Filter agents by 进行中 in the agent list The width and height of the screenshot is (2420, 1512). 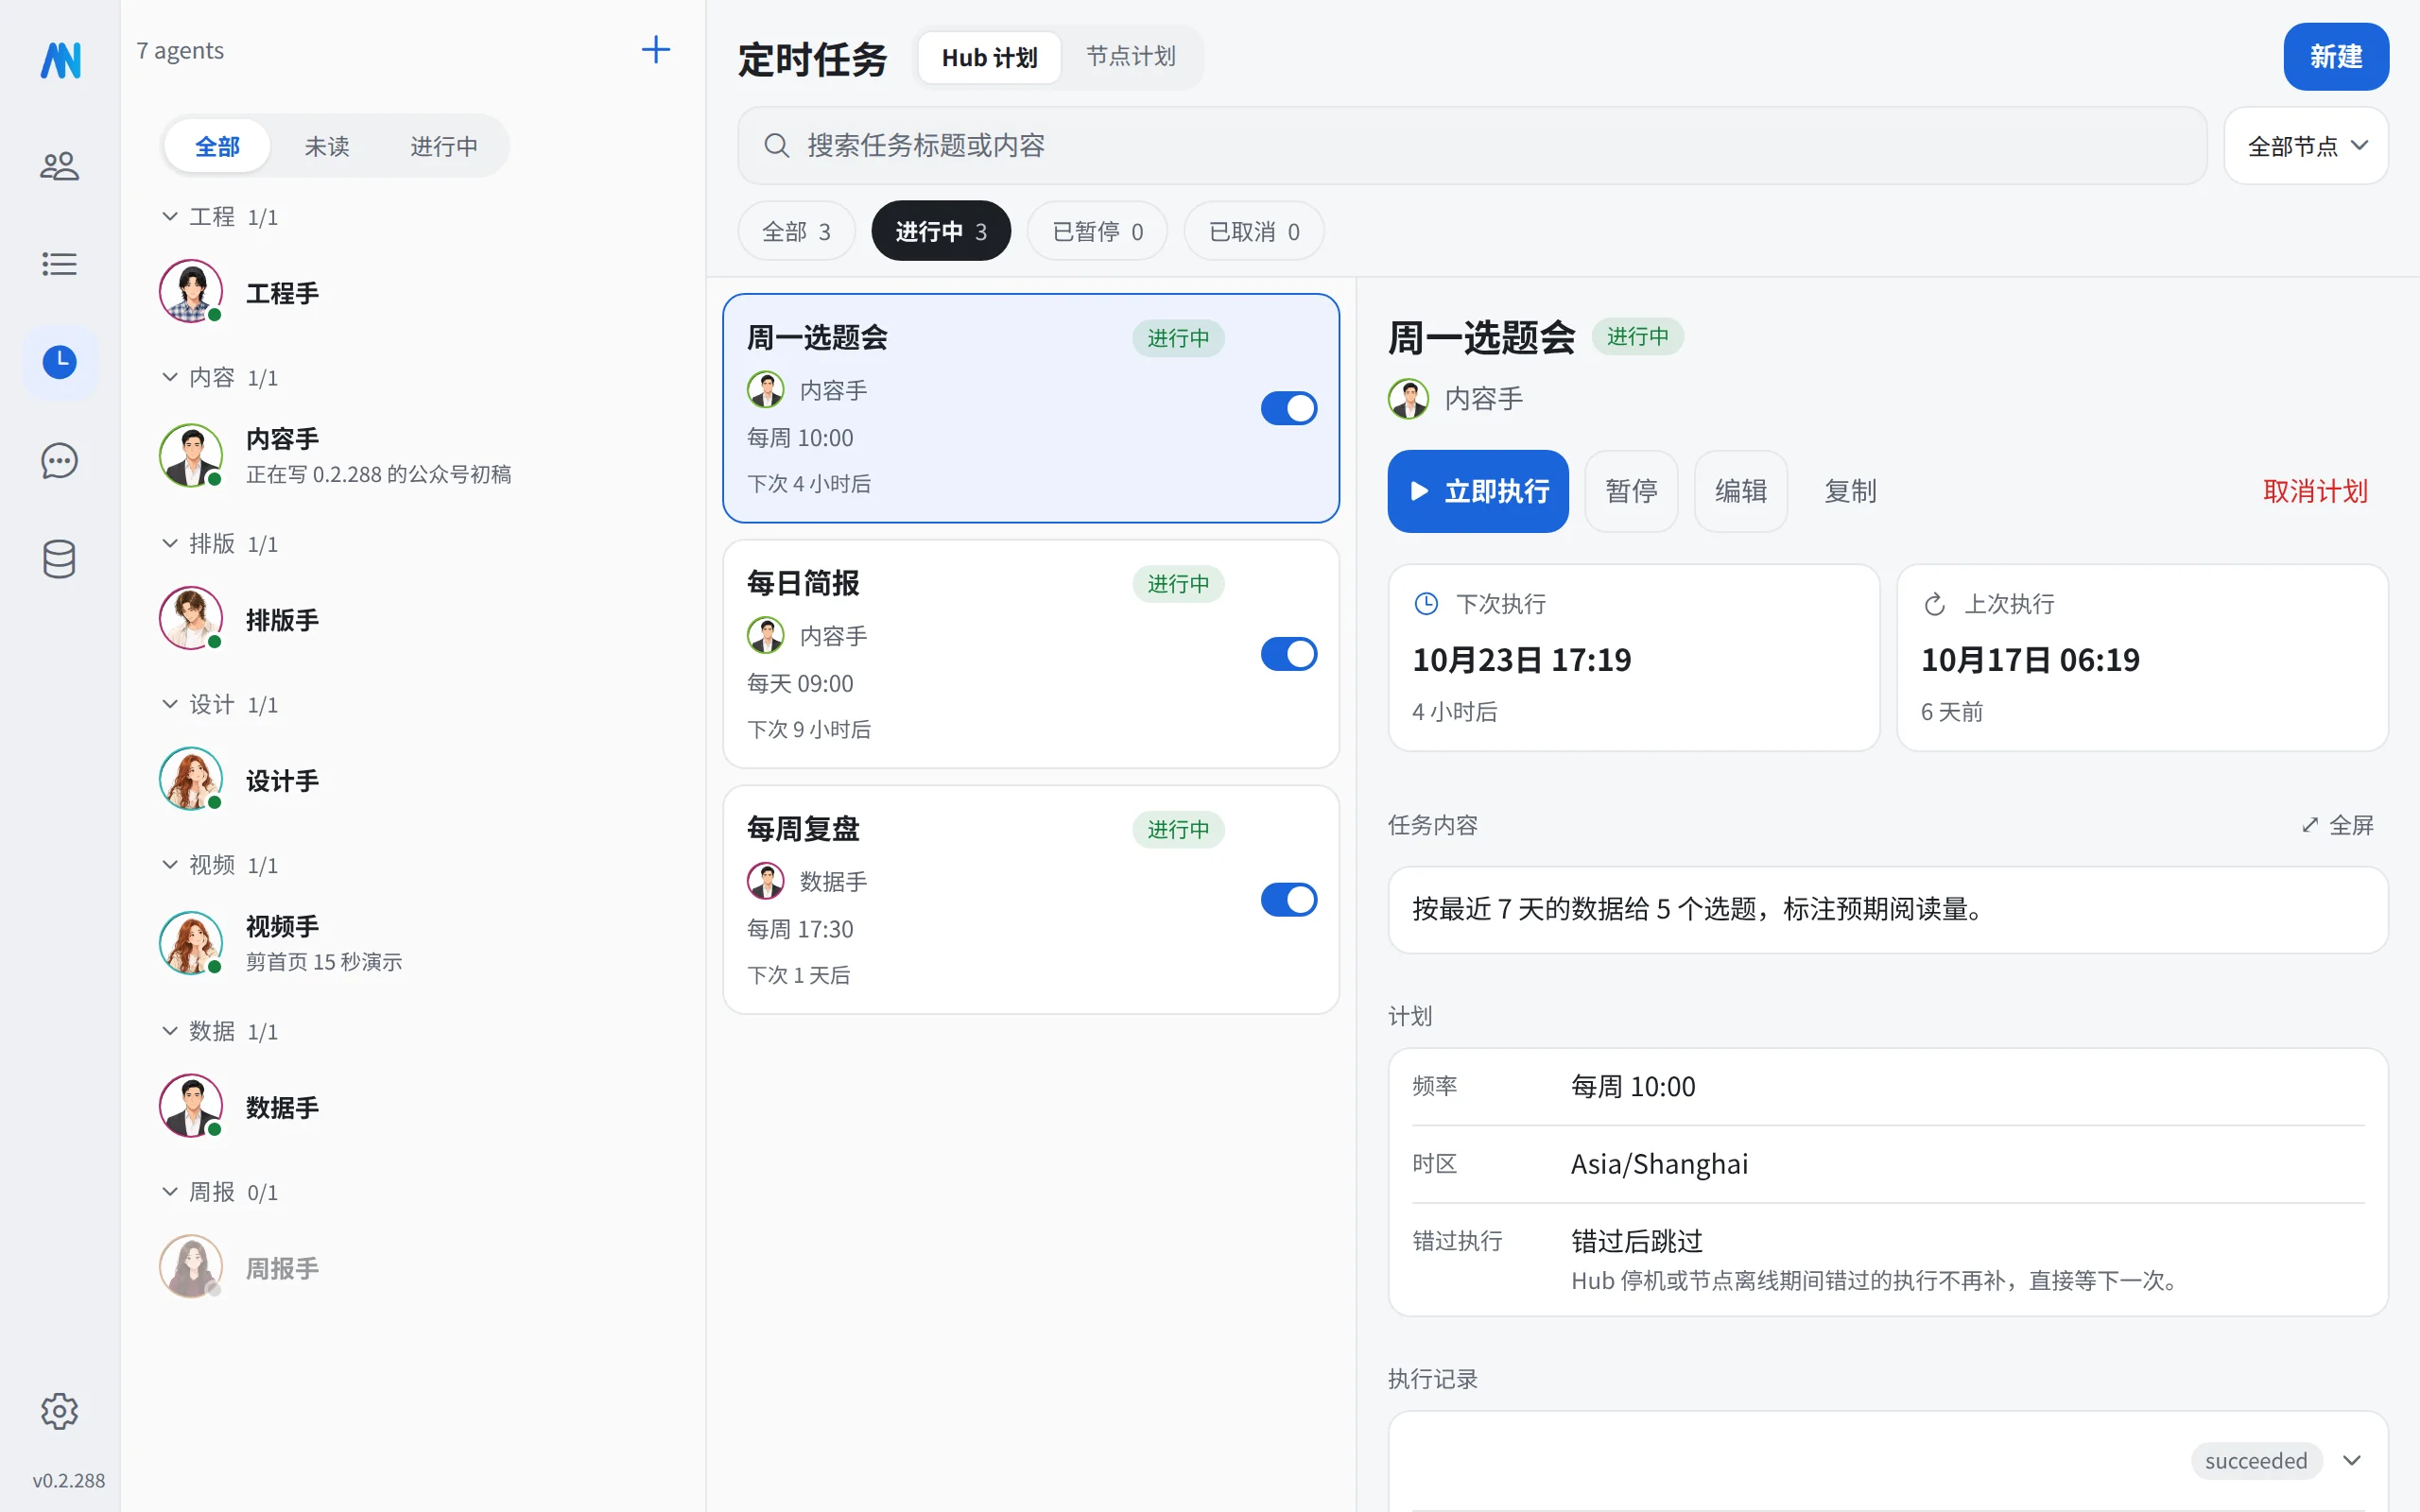(x=444, y=146)
